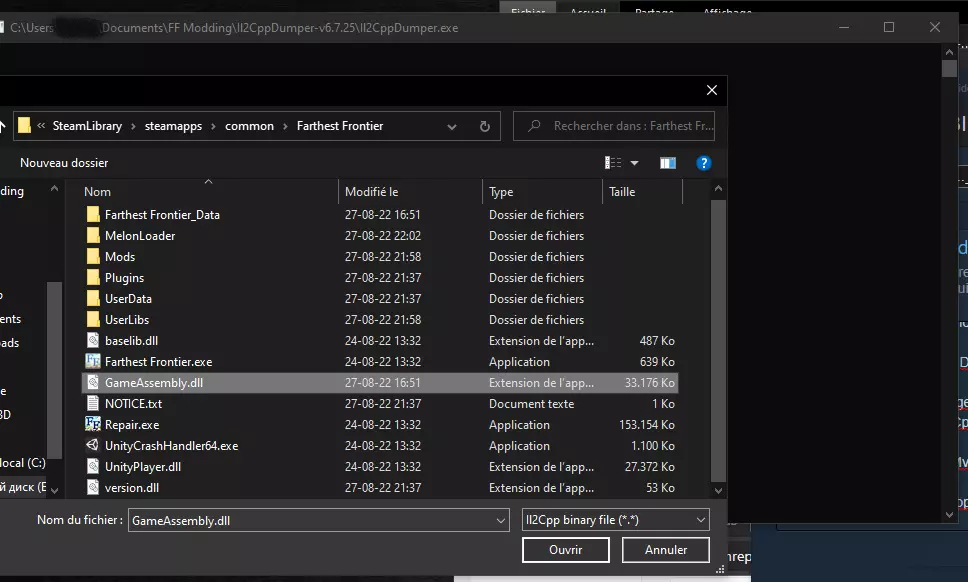Screen dimensions: 968x582
Task: Select the UnityCrashHandler64.exe icon
Action: 93,446
